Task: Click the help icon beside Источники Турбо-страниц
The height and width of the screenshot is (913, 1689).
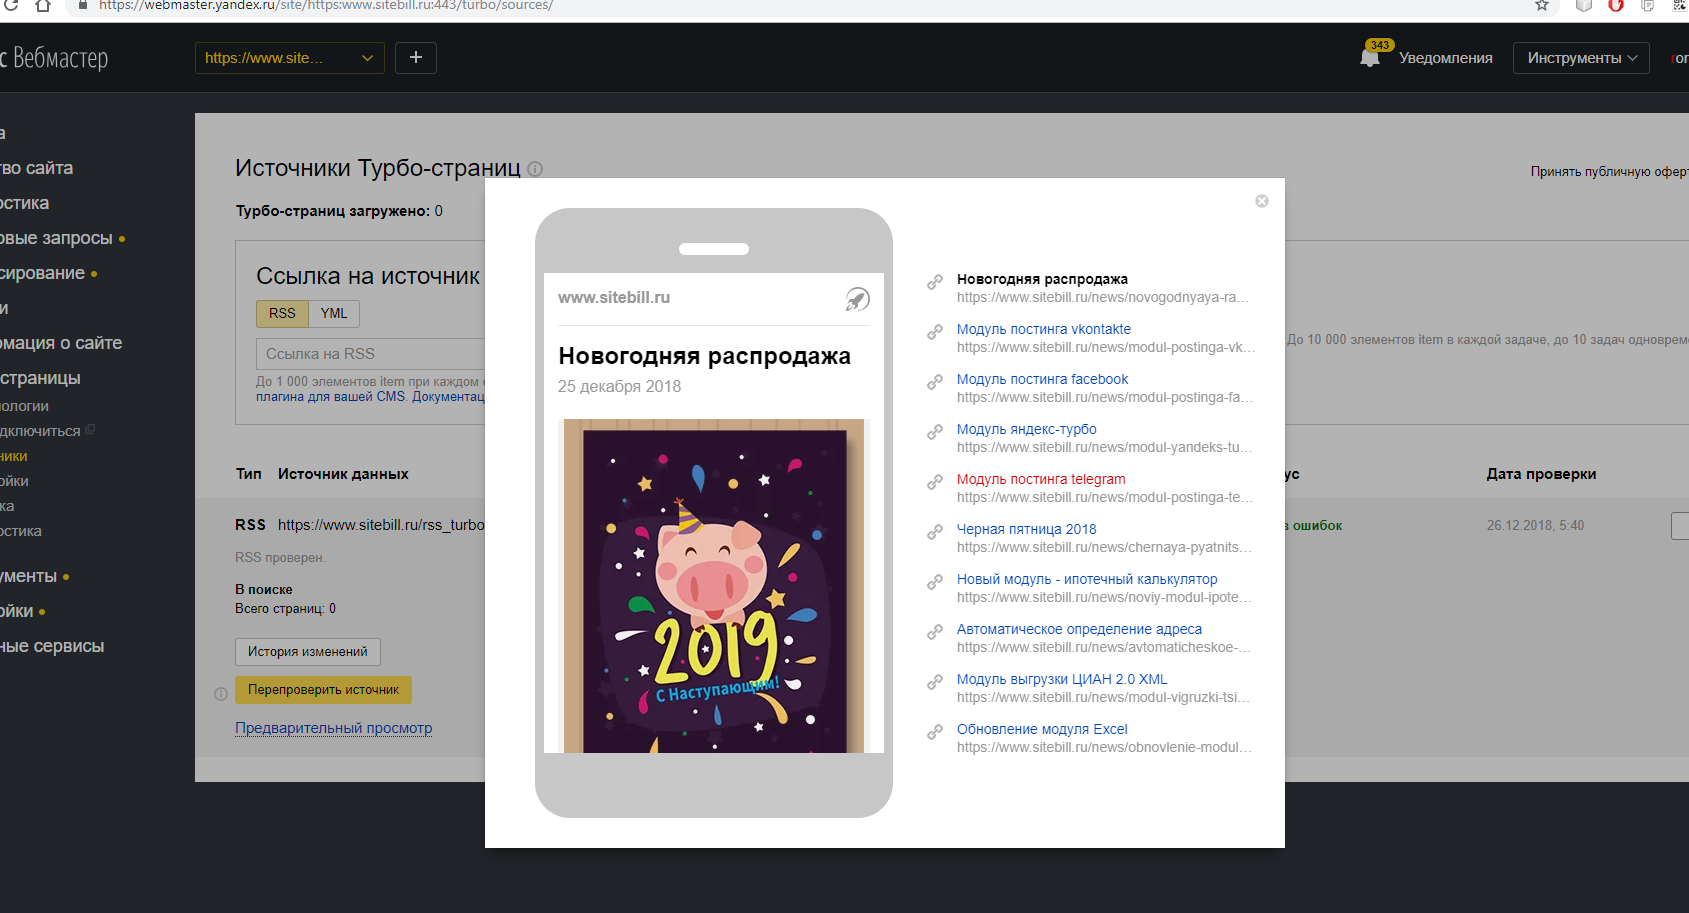Action: click(535, 169)
